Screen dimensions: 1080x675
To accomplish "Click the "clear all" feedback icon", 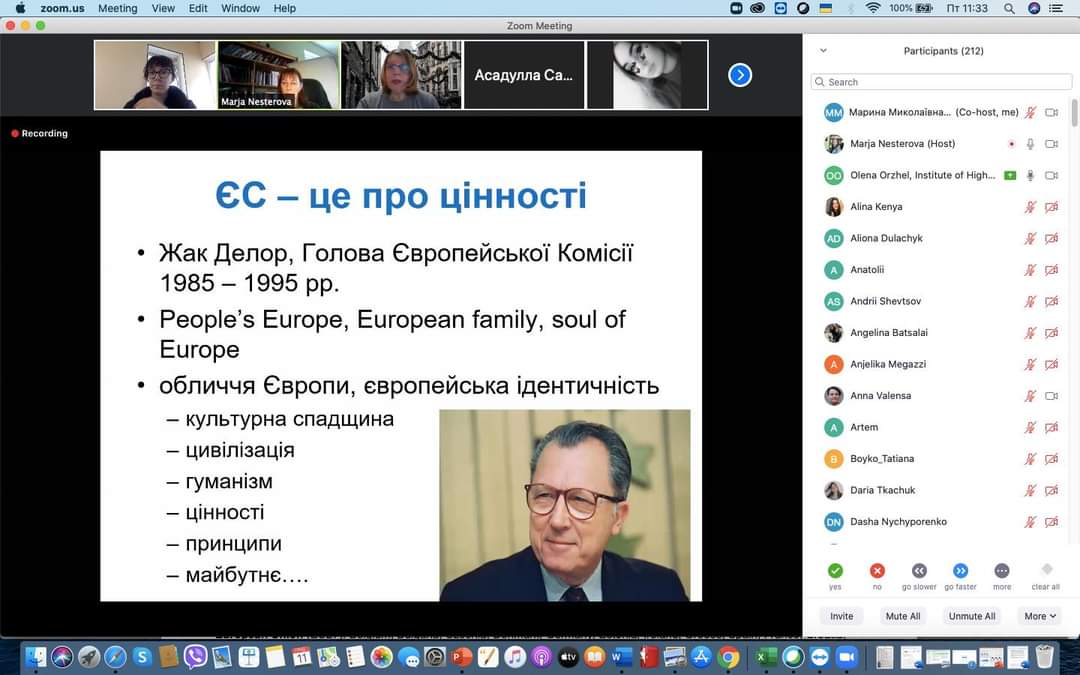I will point(1046,570).
